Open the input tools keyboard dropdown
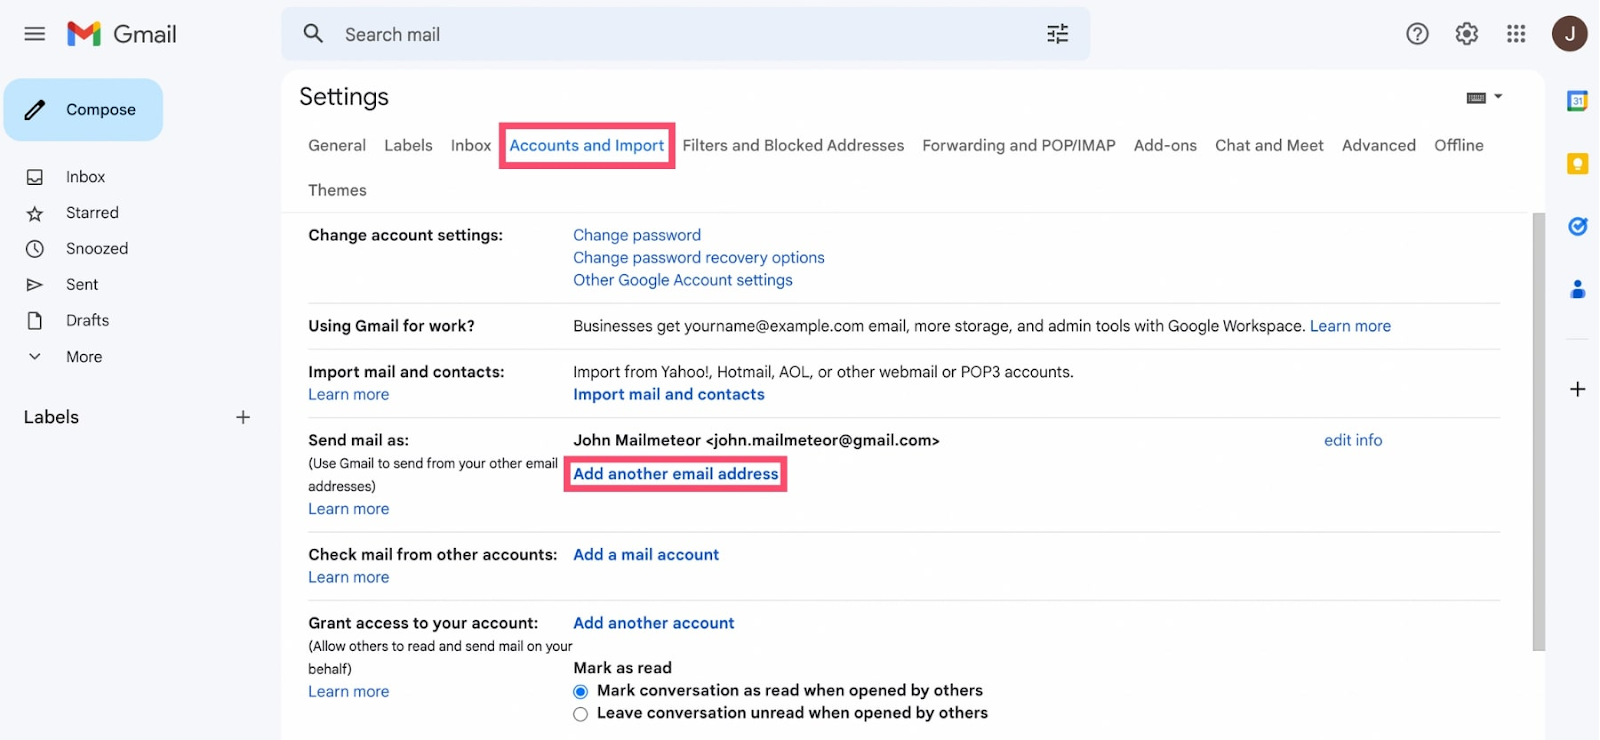The height and width of the screenshot is (740, 1600). (1484, 97)
